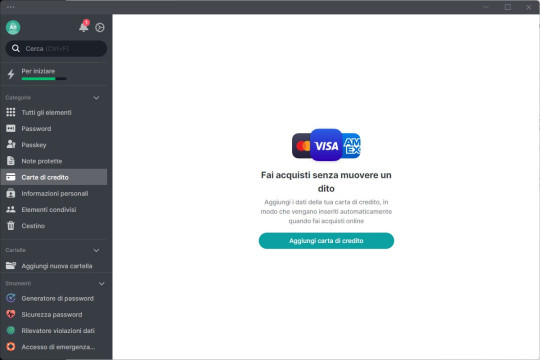Collapse the Strumenti section
The width and height of the screenshot is (540, 360).
102,284
